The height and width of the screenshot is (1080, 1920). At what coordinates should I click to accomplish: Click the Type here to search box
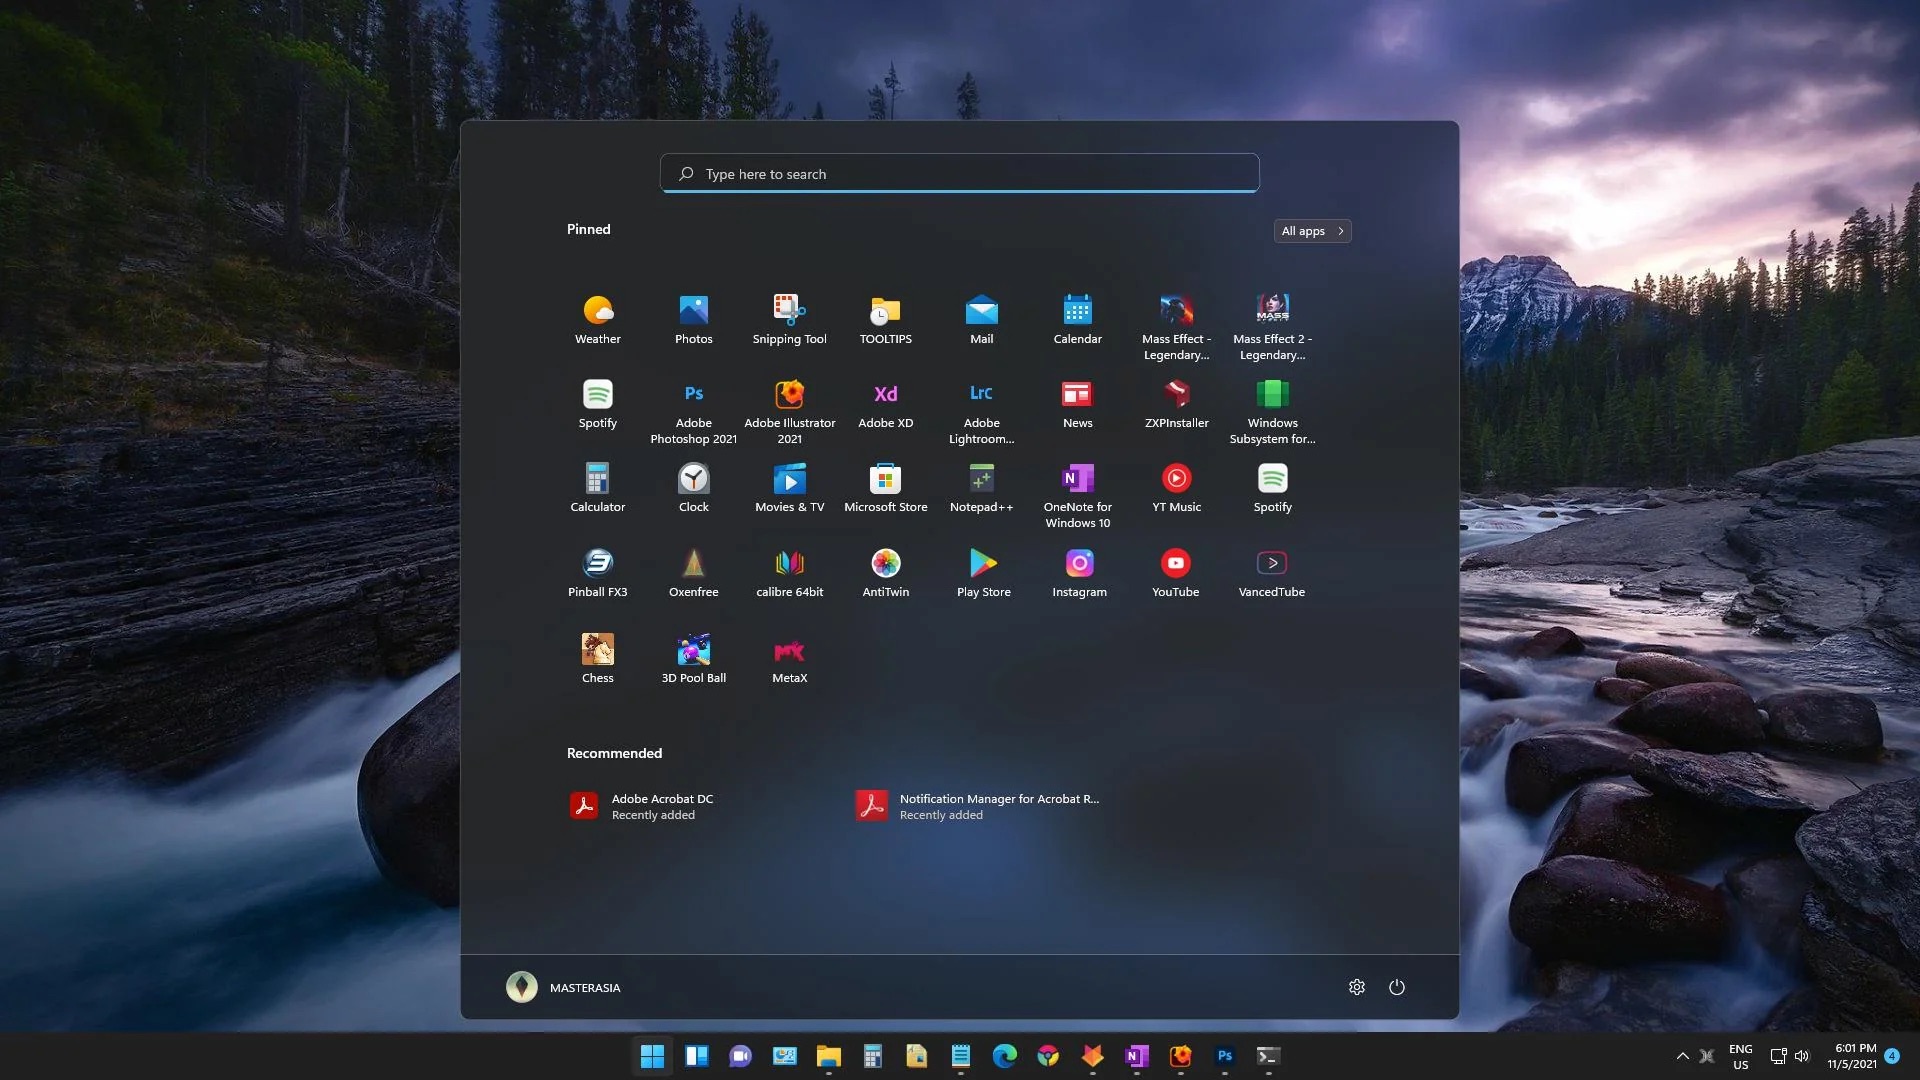960,173
